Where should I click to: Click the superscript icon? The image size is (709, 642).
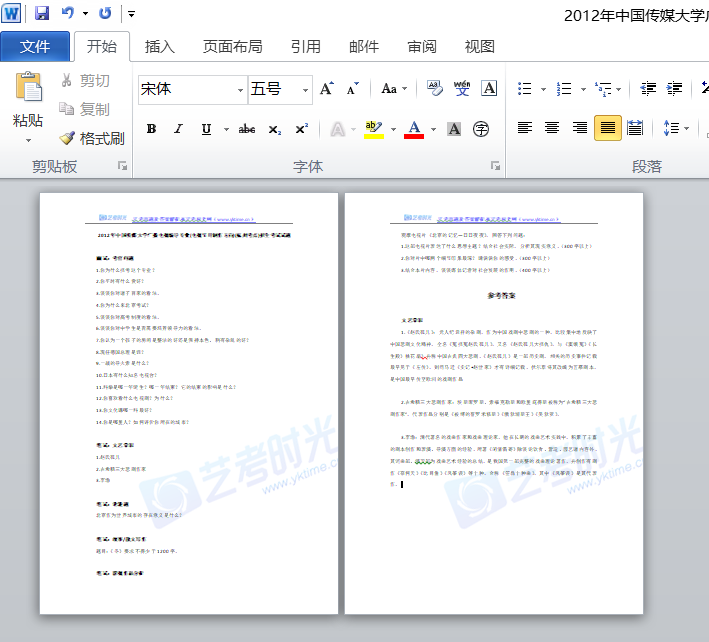301,129
